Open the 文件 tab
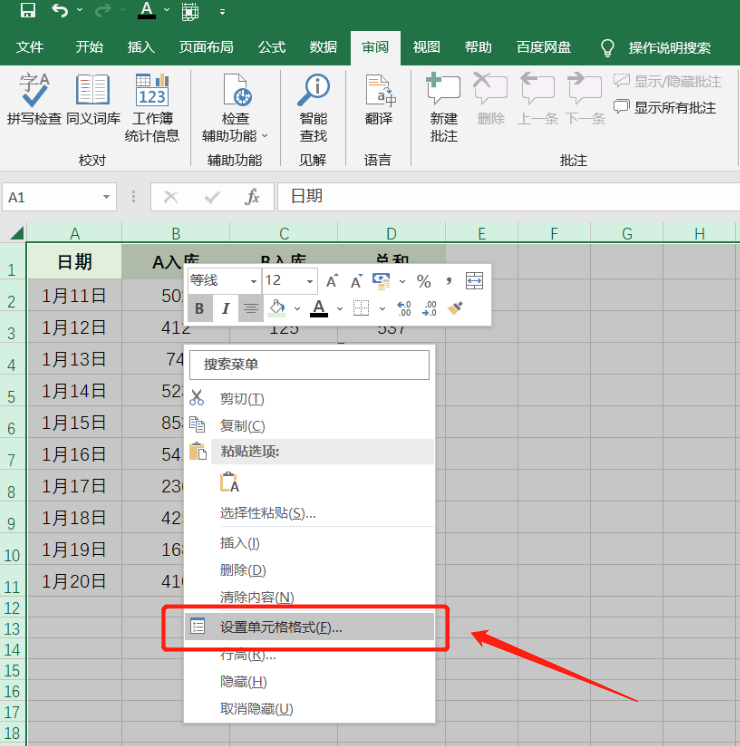The image size is (740, 746). tap(30, 47)
